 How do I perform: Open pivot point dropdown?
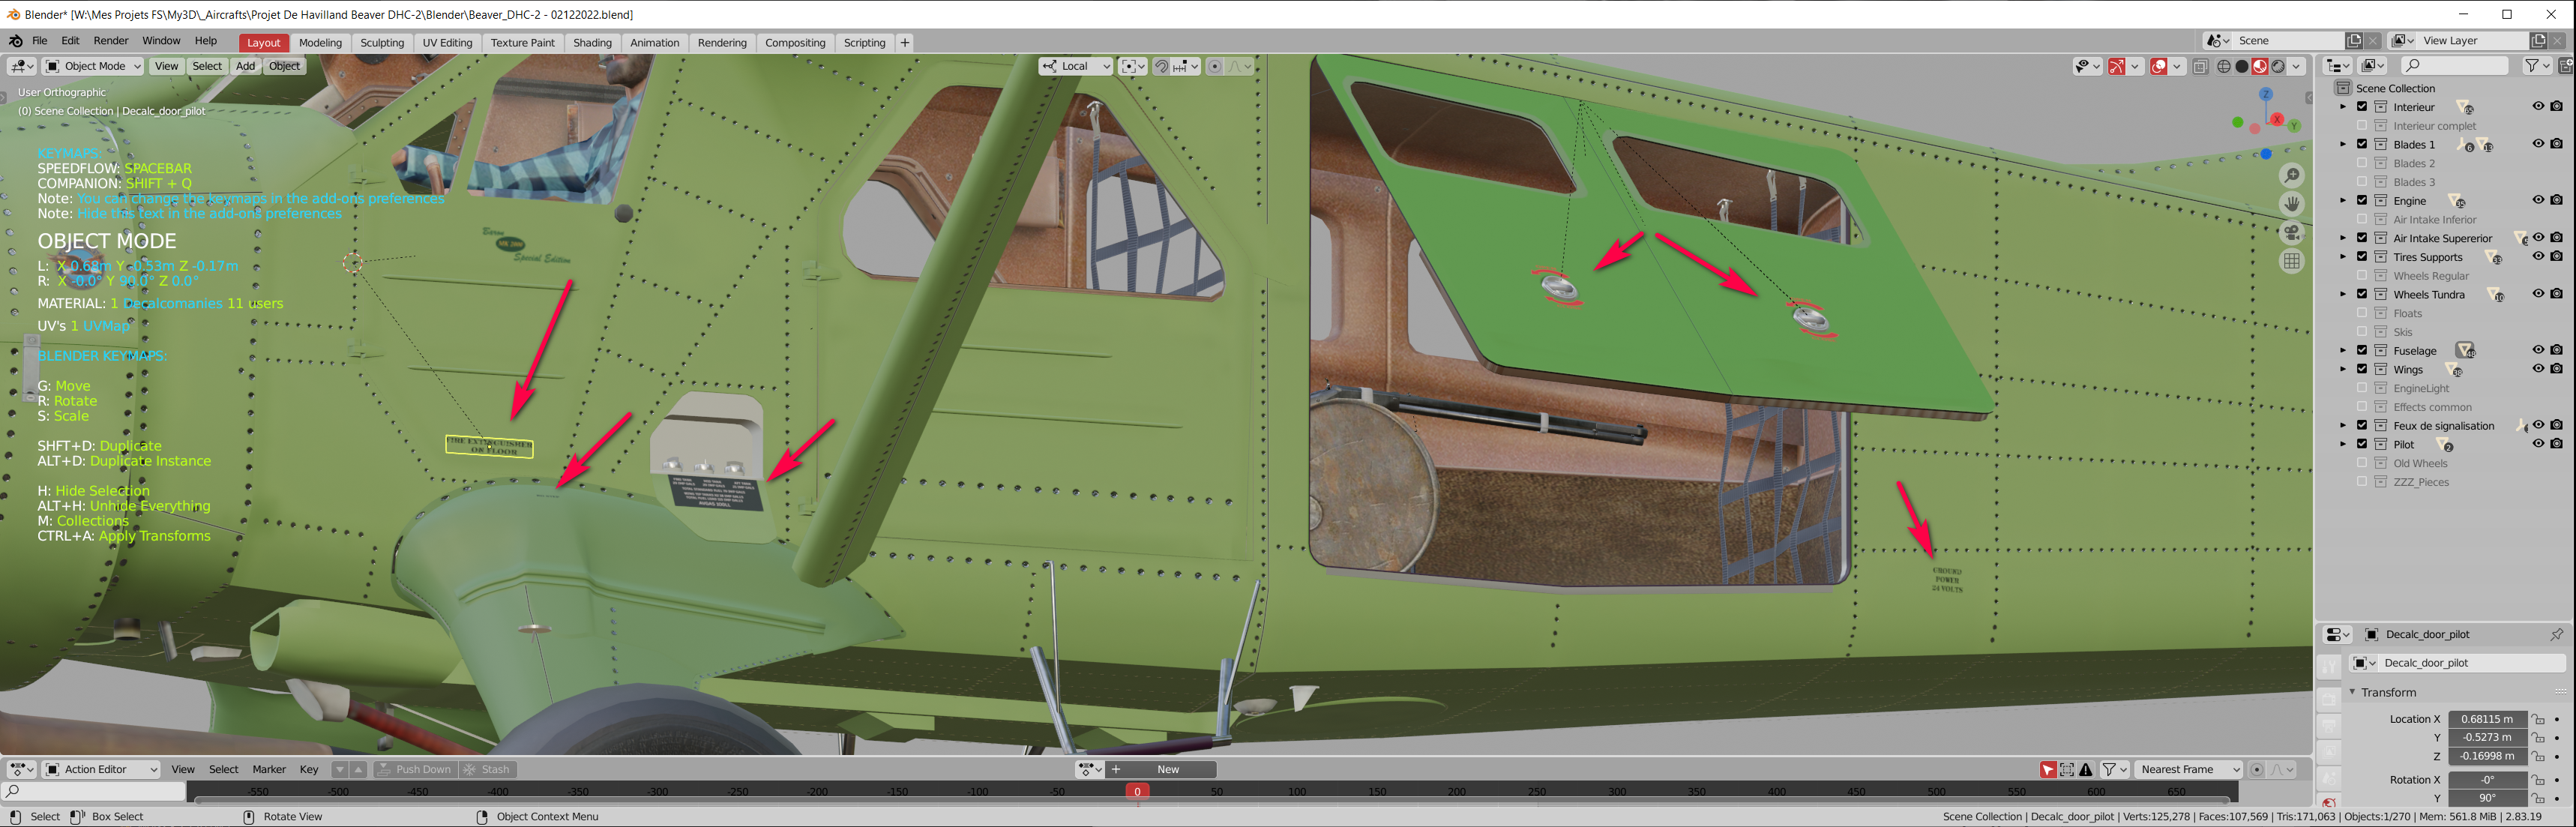(x=1132, y=66)
